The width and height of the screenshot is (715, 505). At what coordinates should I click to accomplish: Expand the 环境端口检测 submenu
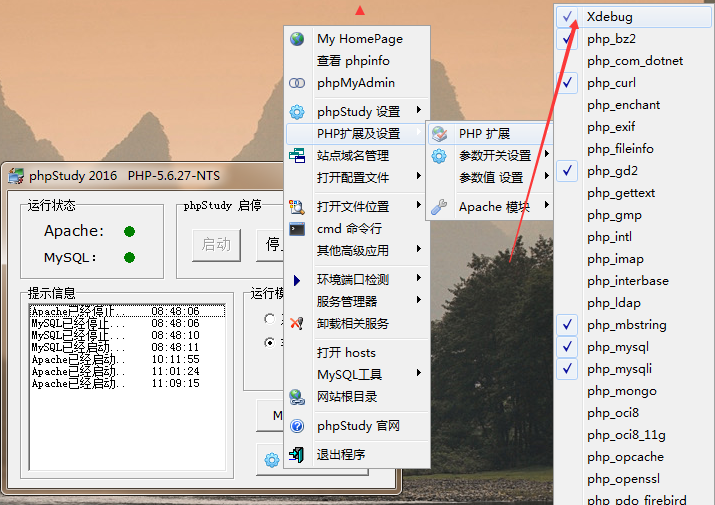(x=419, y=278)
